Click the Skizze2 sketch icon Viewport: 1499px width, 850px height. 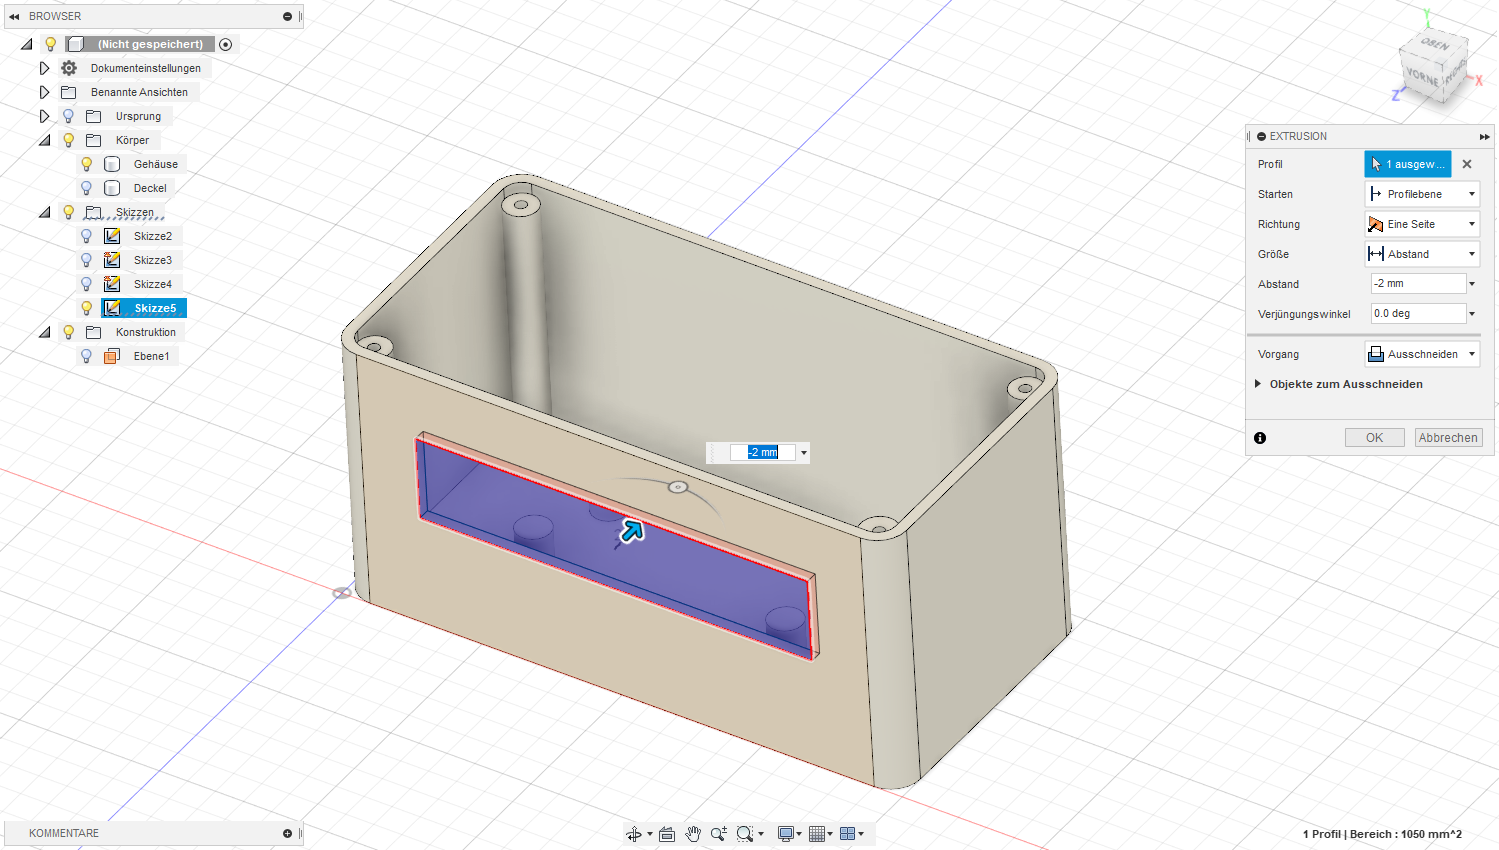[x=112, y=236]
